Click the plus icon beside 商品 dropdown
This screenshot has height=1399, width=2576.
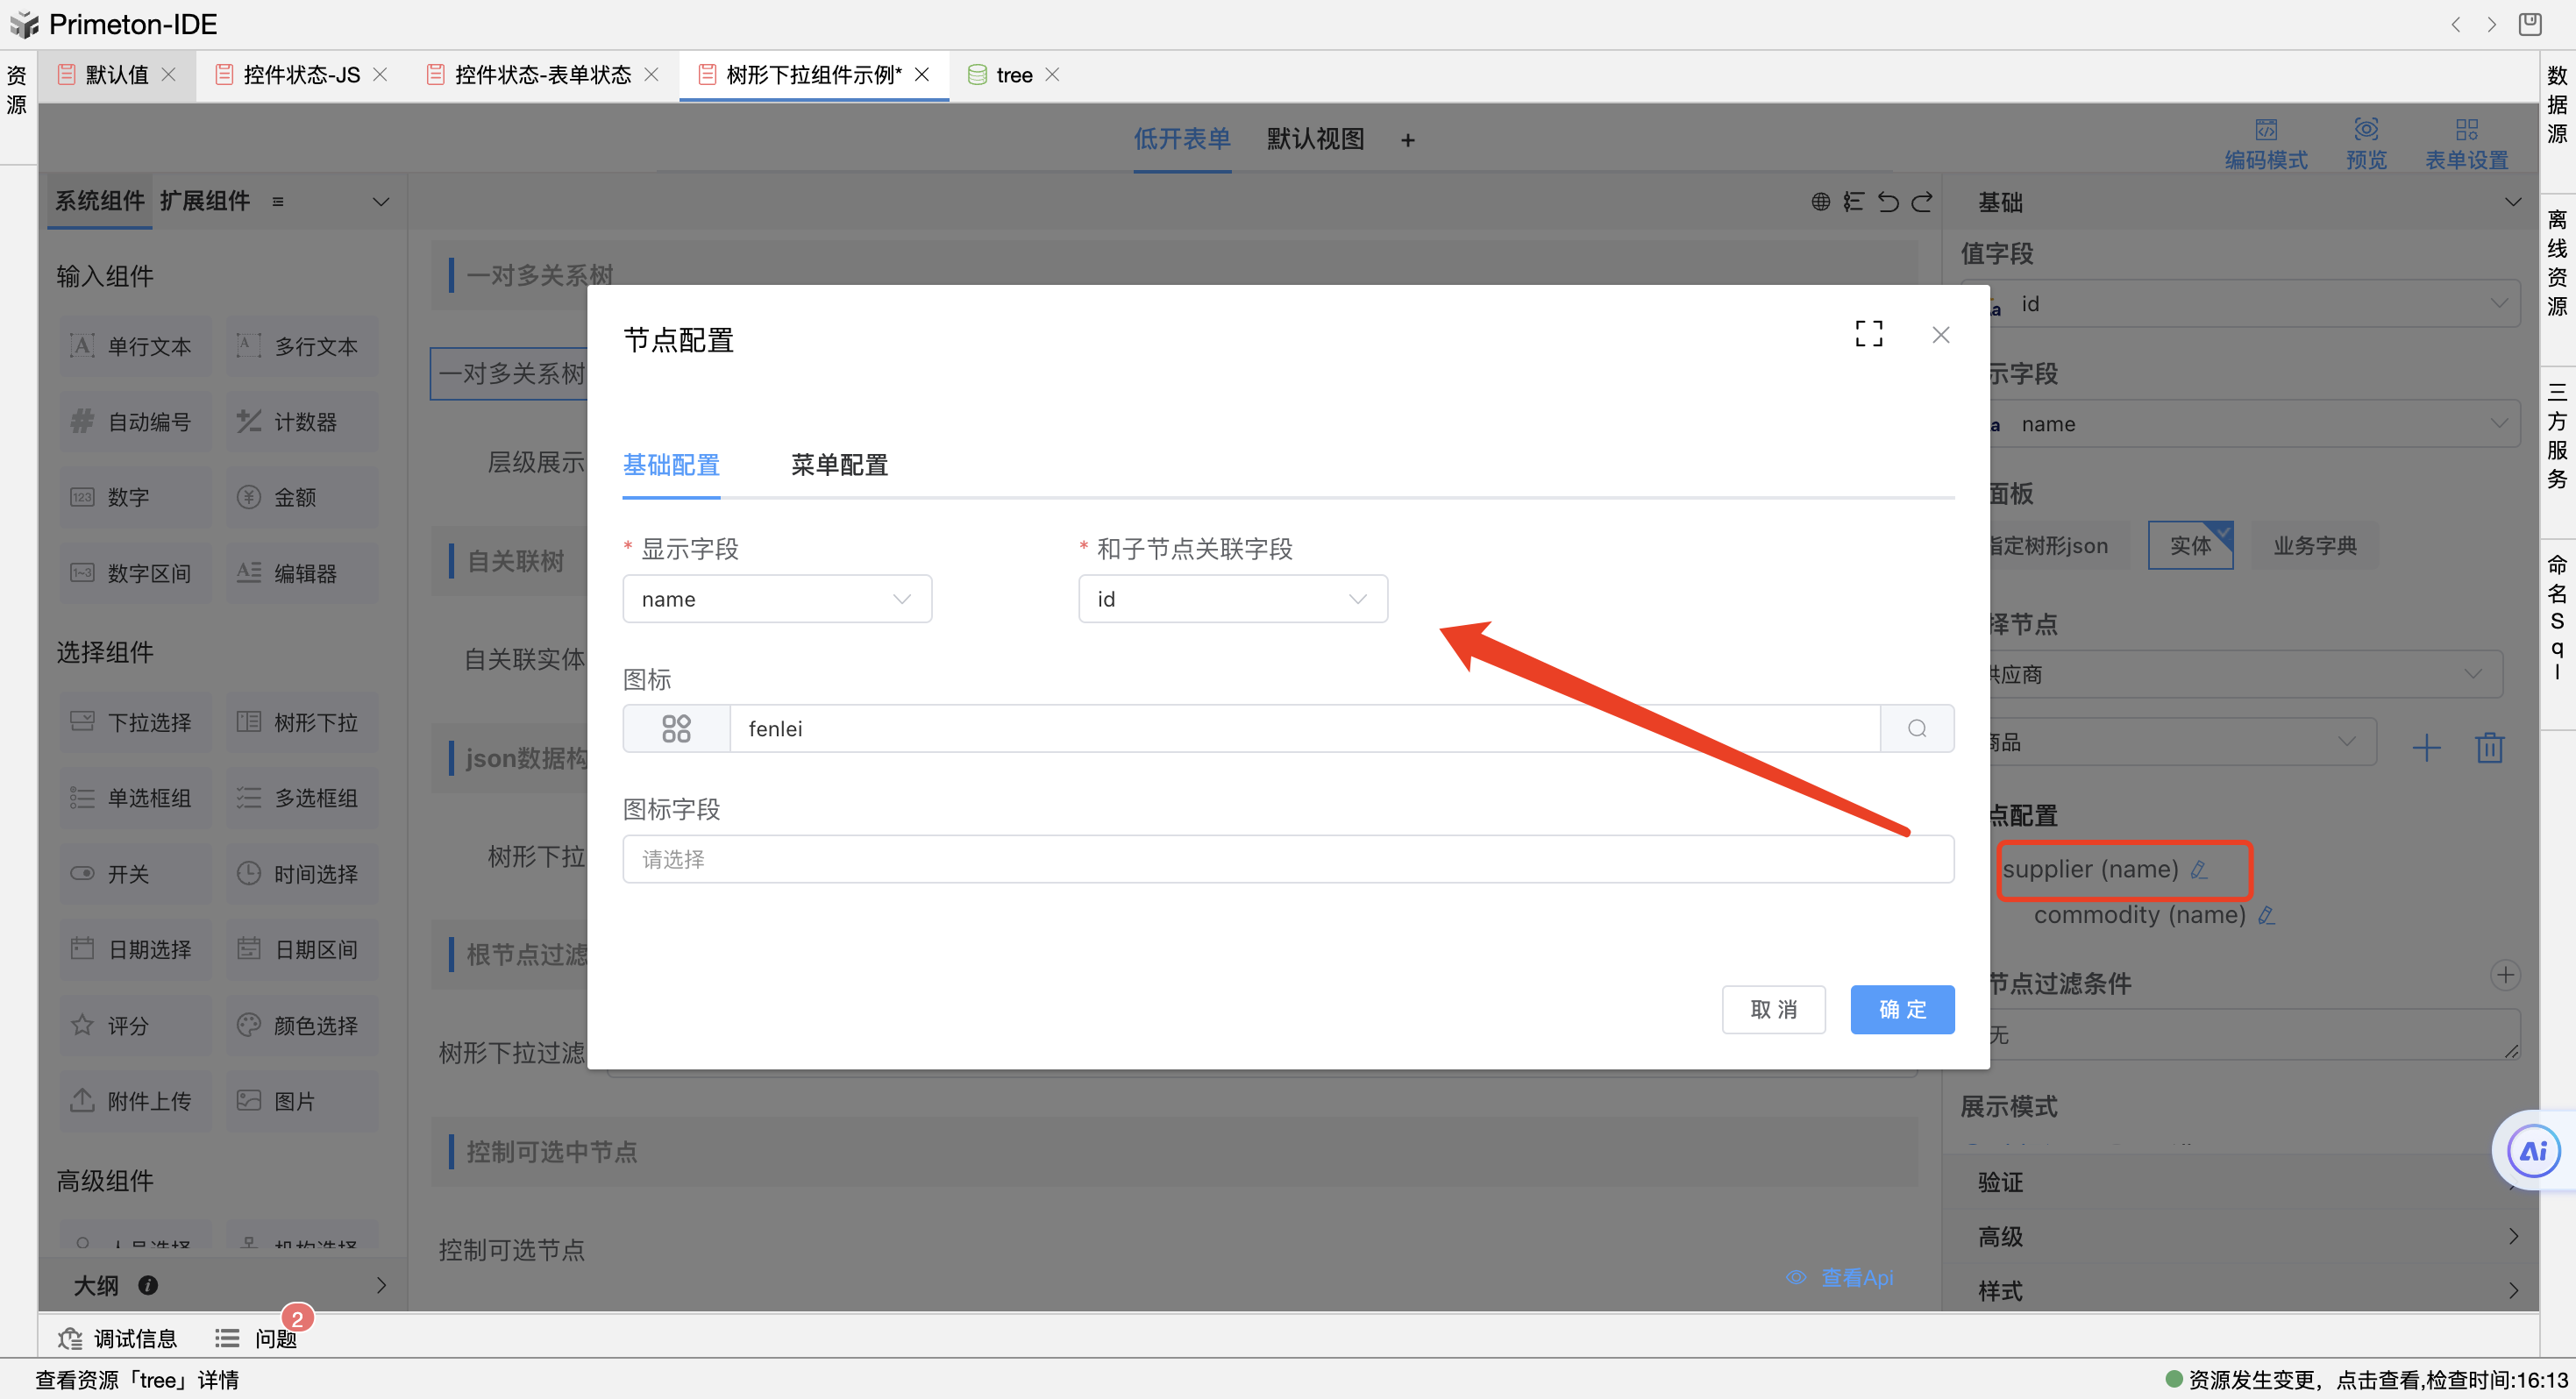[x=2425, y=747]
